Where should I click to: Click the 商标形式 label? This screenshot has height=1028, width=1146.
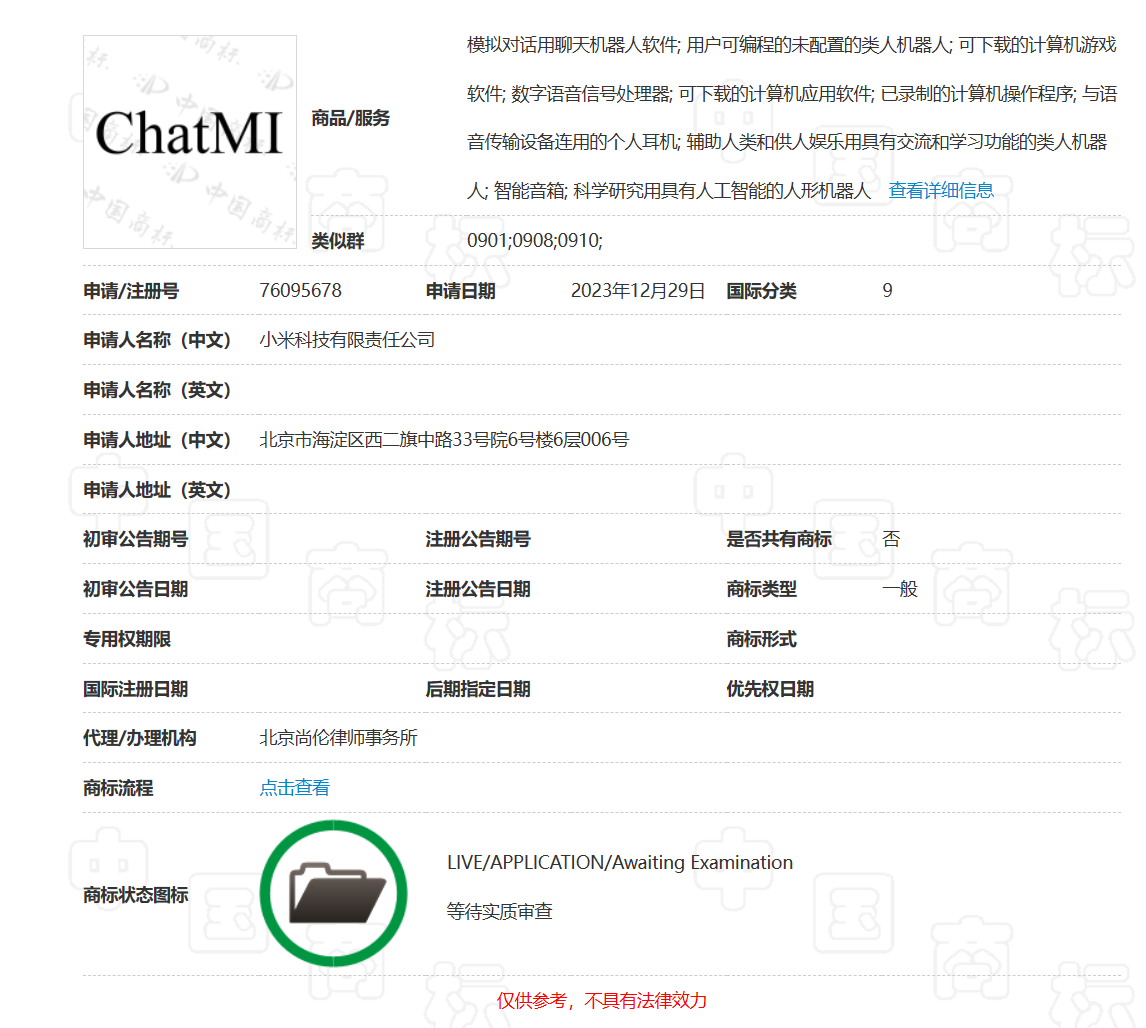(x=761, y=639)
